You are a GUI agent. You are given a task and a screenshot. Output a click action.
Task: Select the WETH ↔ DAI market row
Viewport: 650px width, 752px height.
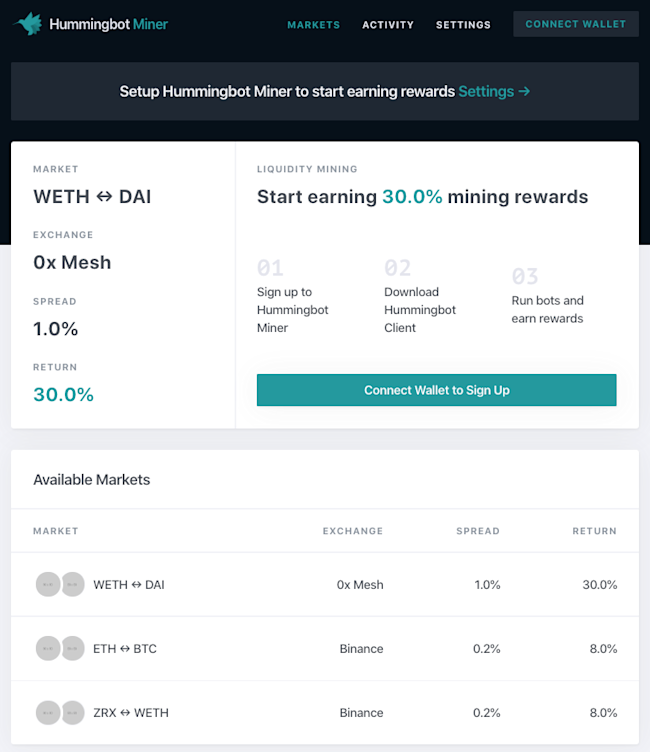pos(325,584)
